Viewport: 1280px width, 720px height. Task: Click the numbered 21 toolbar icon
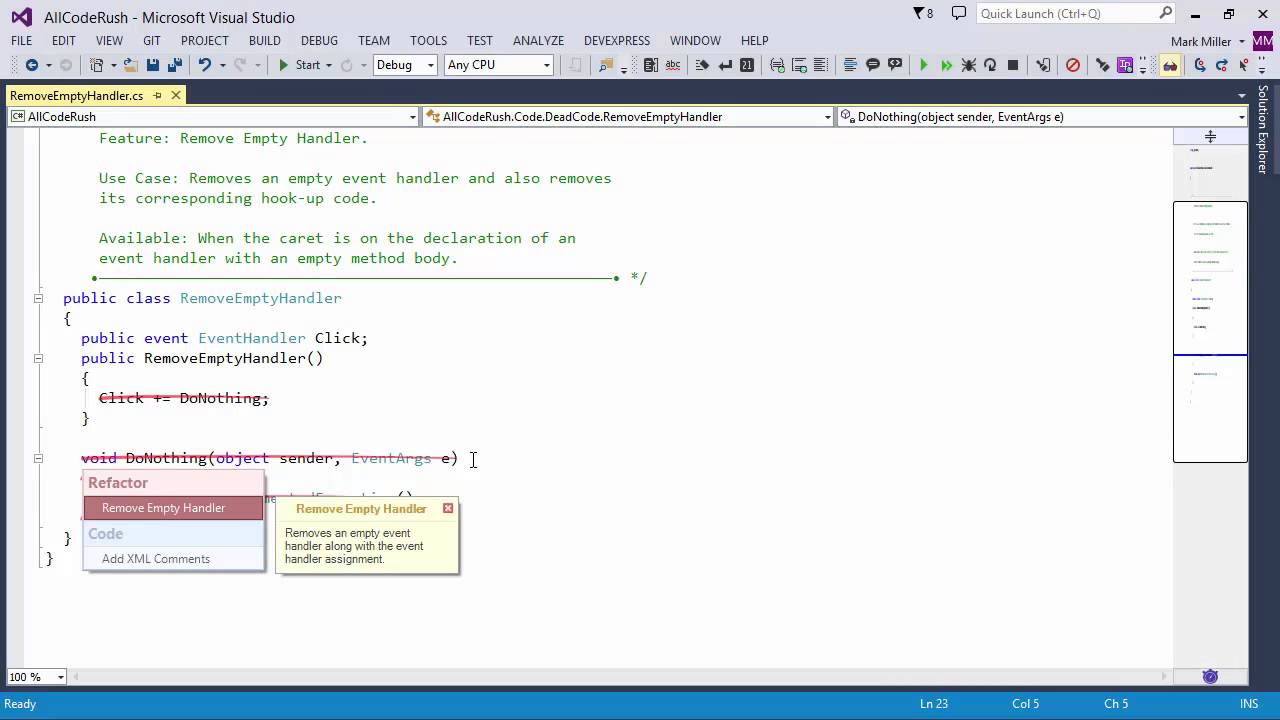[747, 65]
